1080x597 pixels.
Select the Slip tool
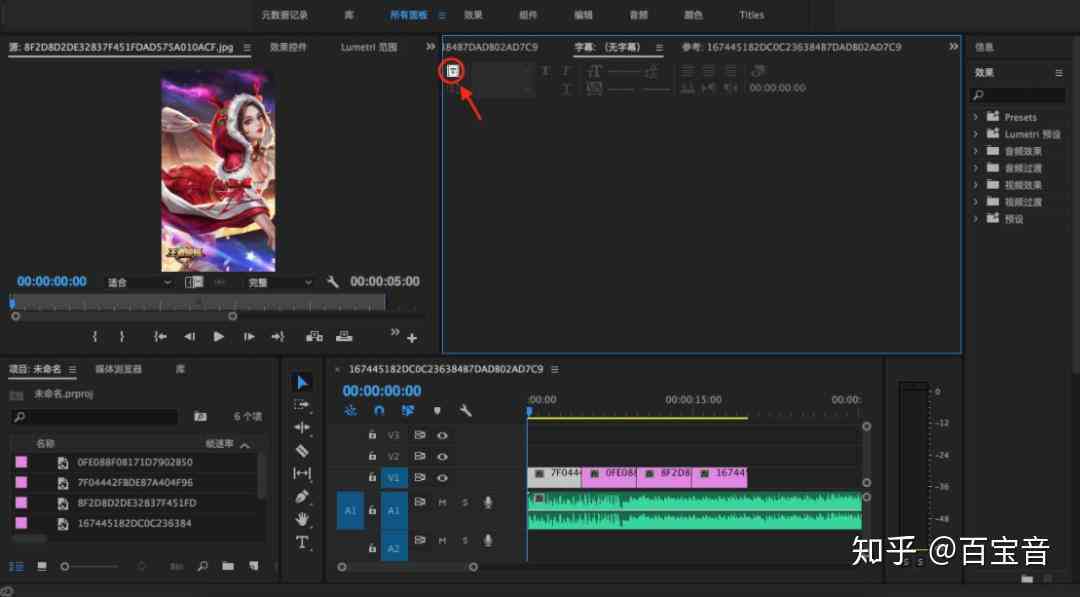(x=302, y=474)
